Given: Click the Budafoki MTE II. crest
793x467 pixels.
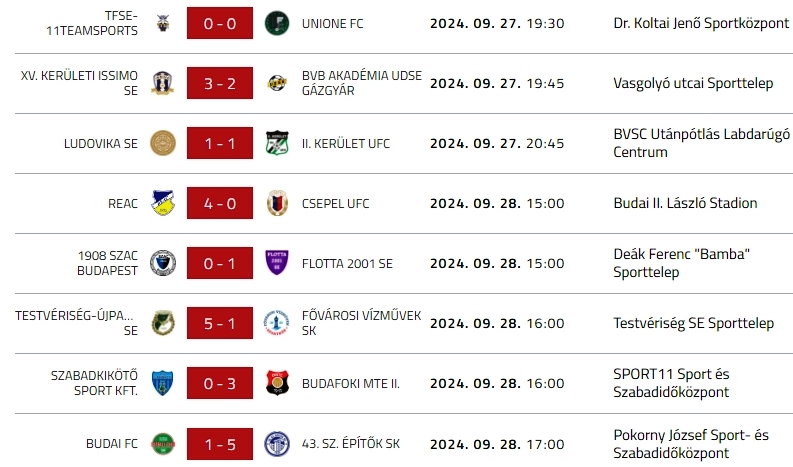Looking at the screenshot, I should pyautogui.click(x=277, y=383).
